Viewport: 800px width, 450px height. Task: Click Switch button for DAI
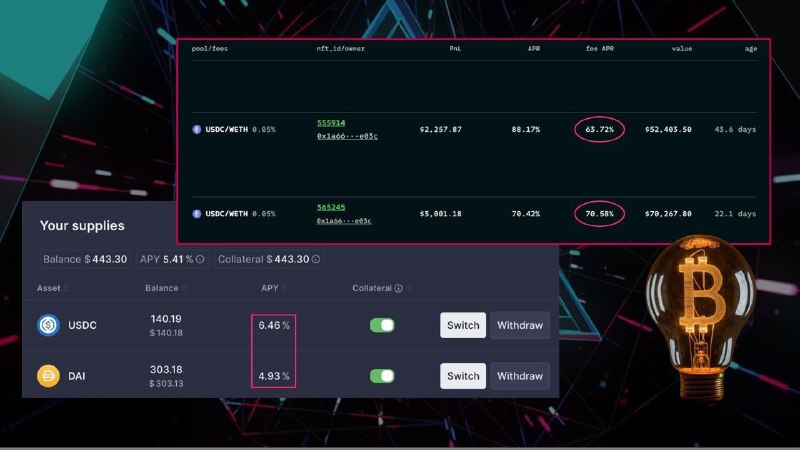(463, 376)
